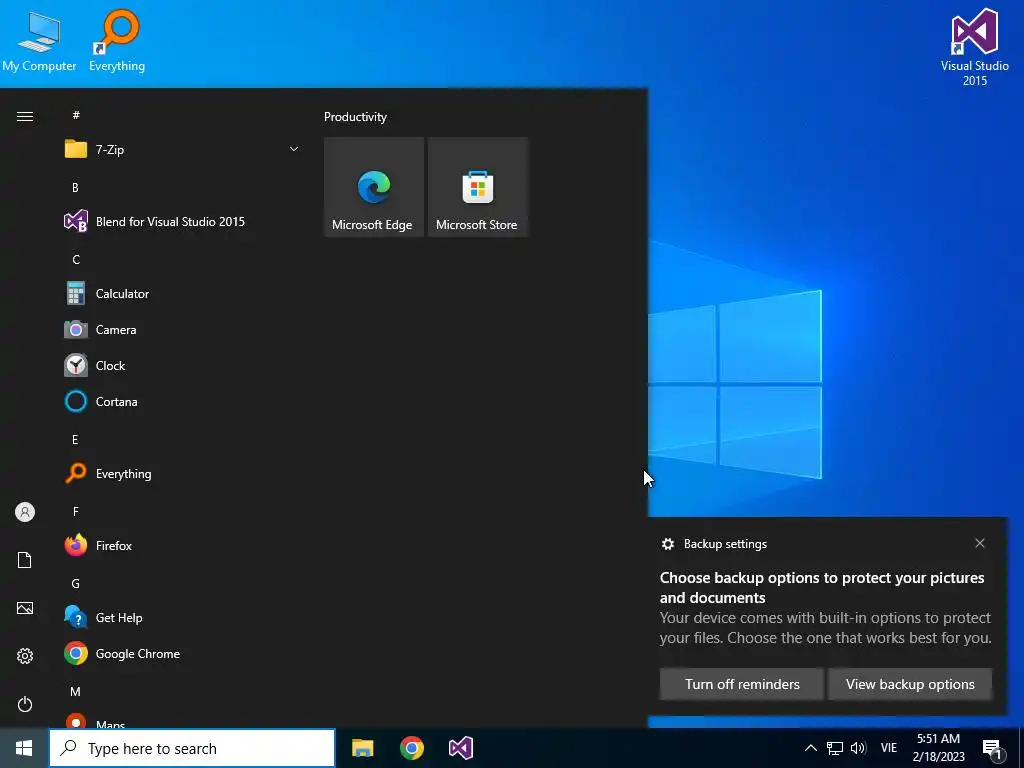Launch Firefox from the app list
Image resolution: width=1024 pixels, height=768 pixels.
click(182, 545)
